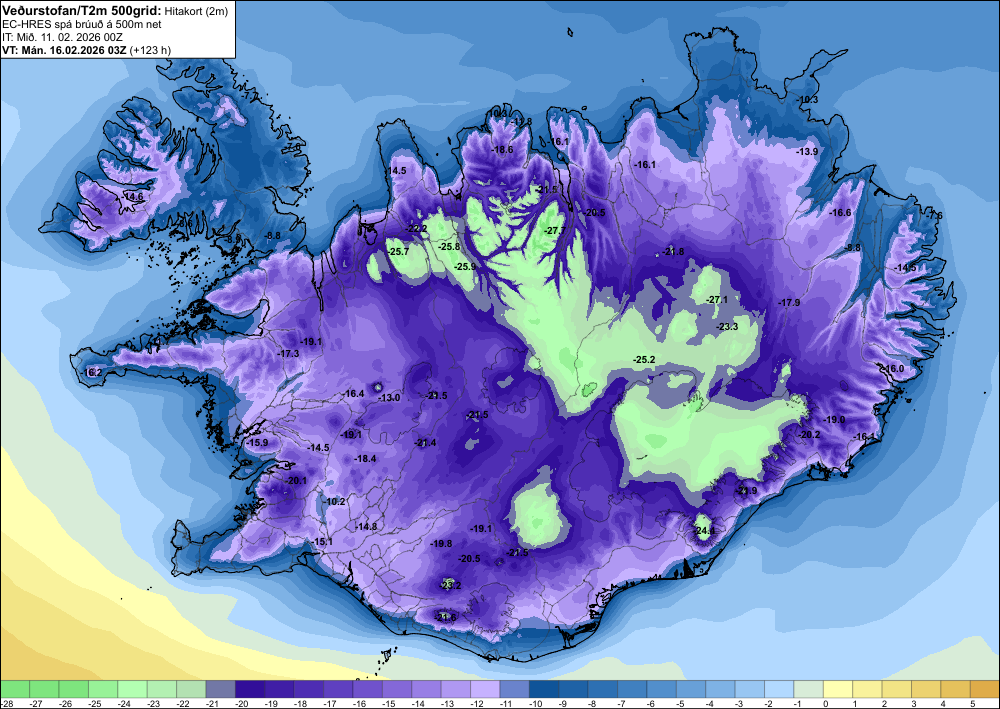Click the -14.8 temperature label

point(366,527)
